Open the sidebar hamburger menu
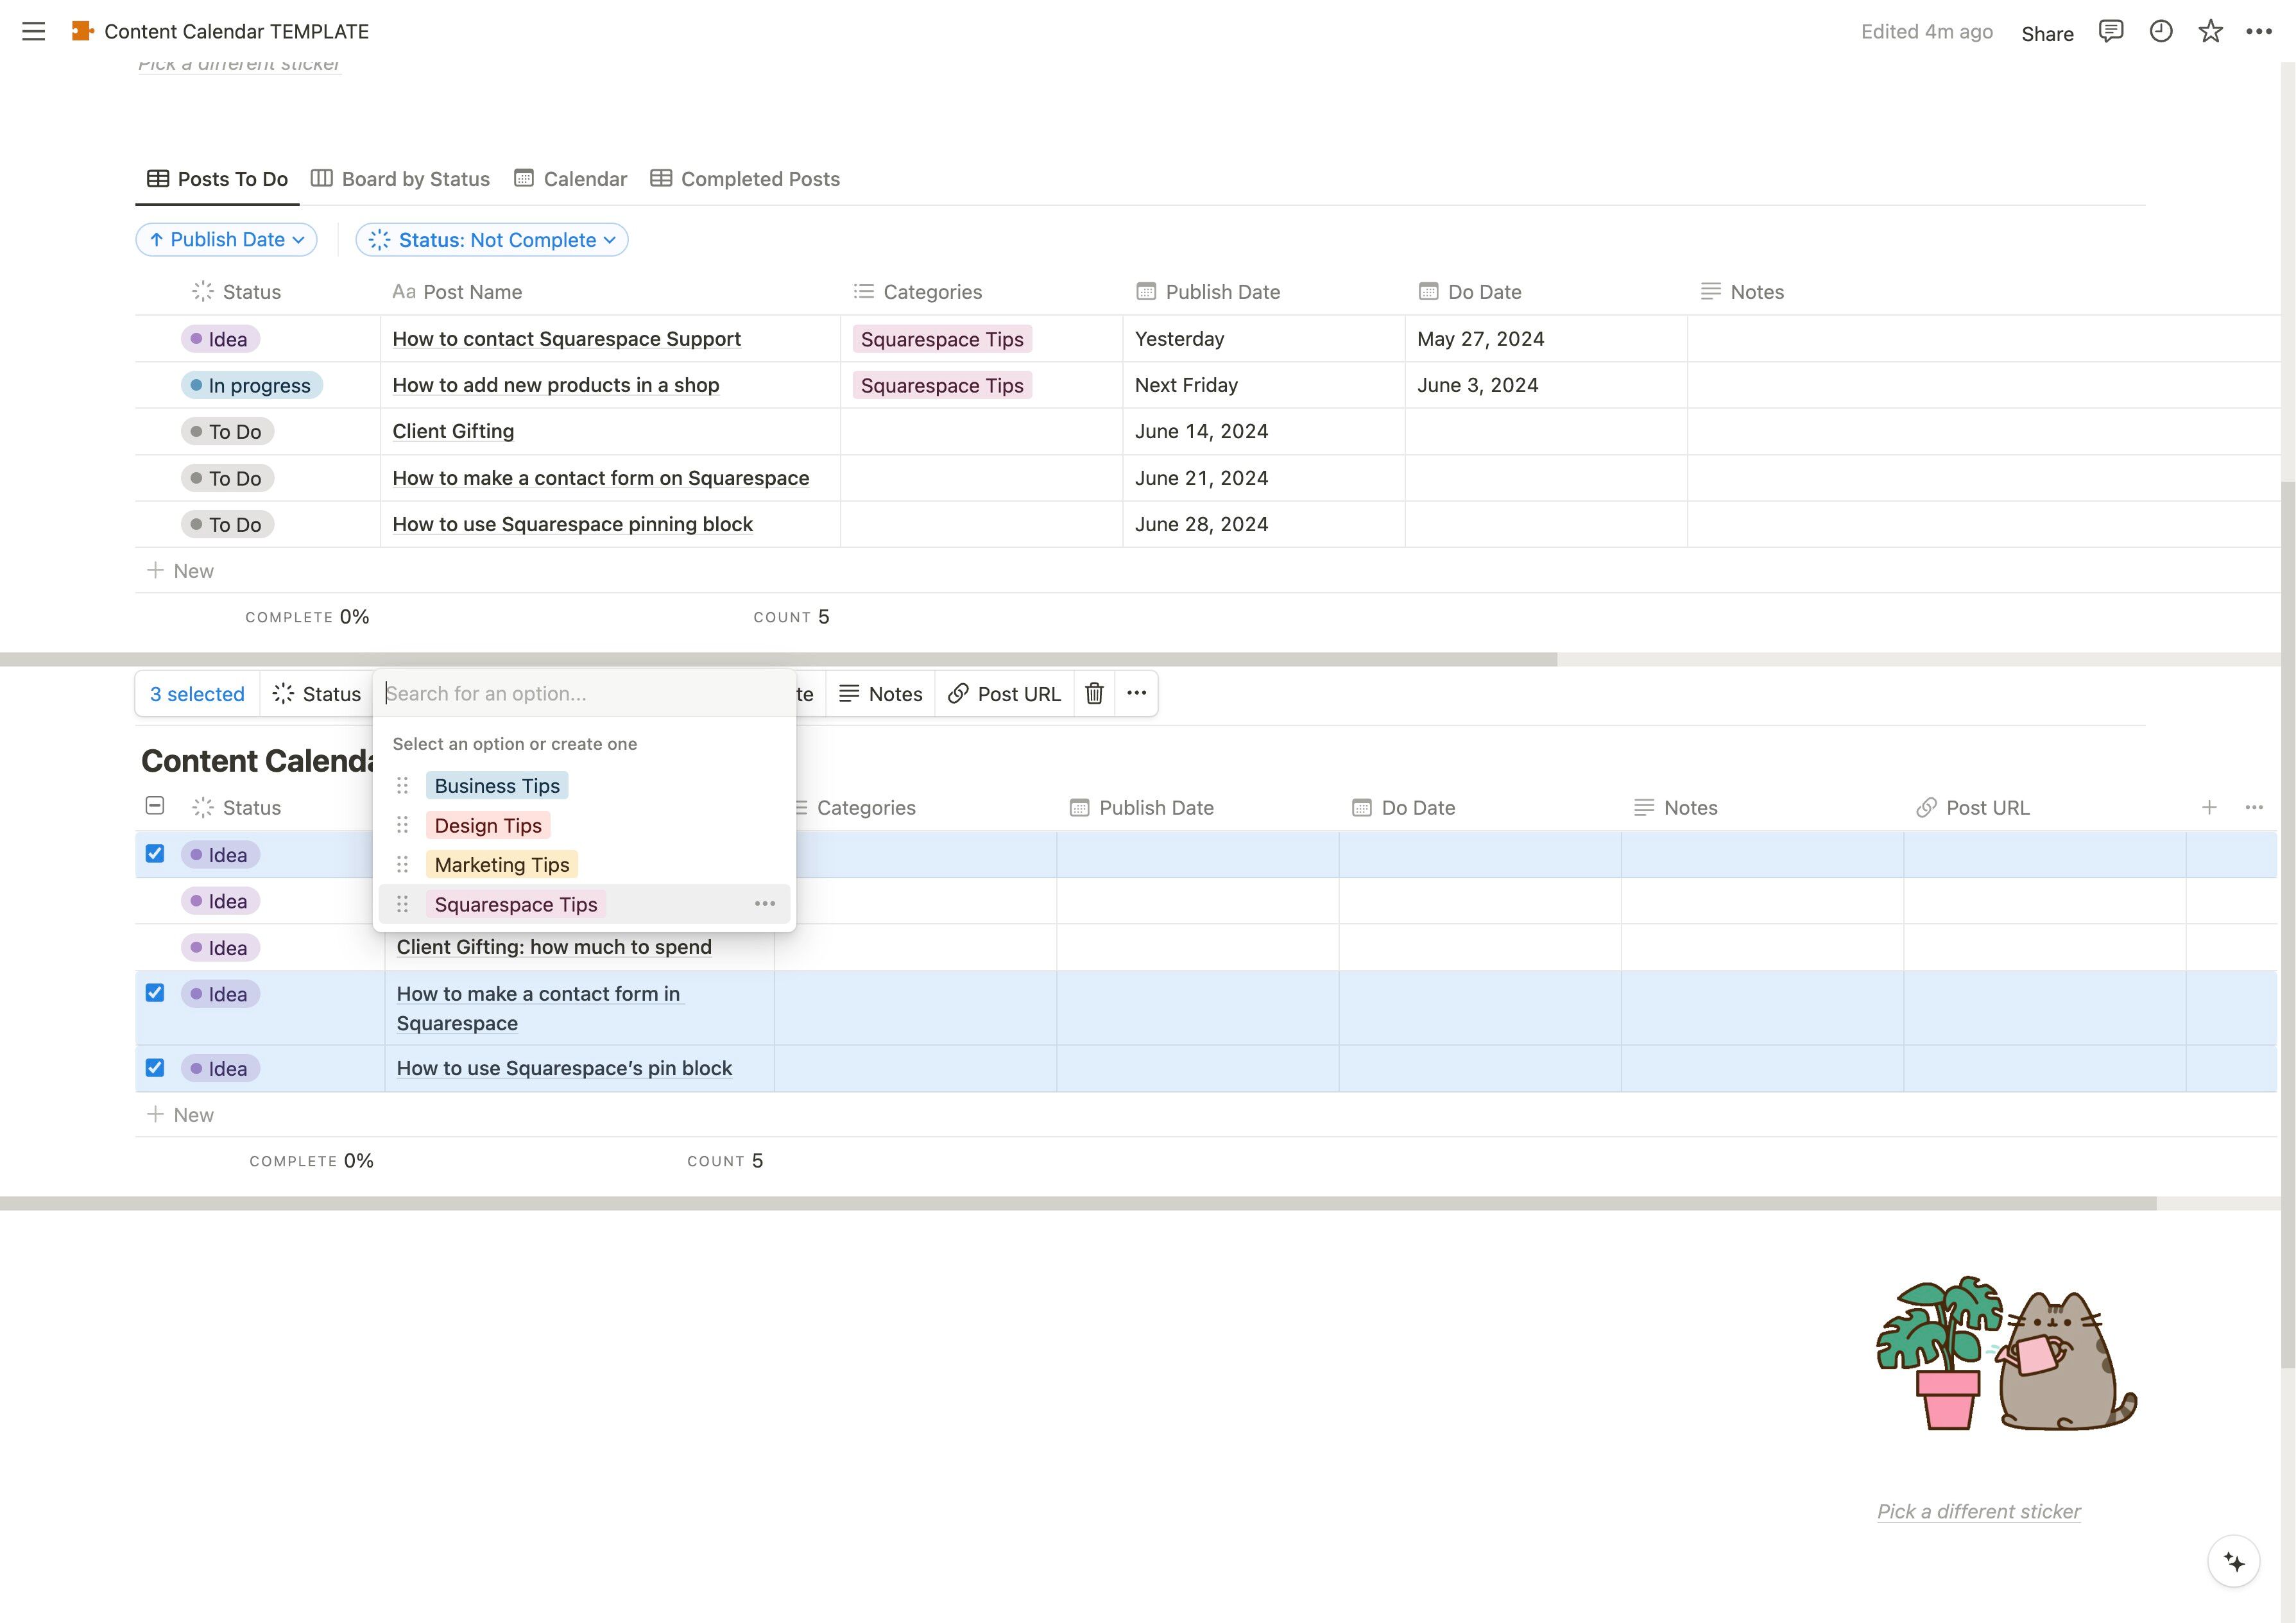Viewport: 2296px width, 1623px height. (x=33, y=31)
